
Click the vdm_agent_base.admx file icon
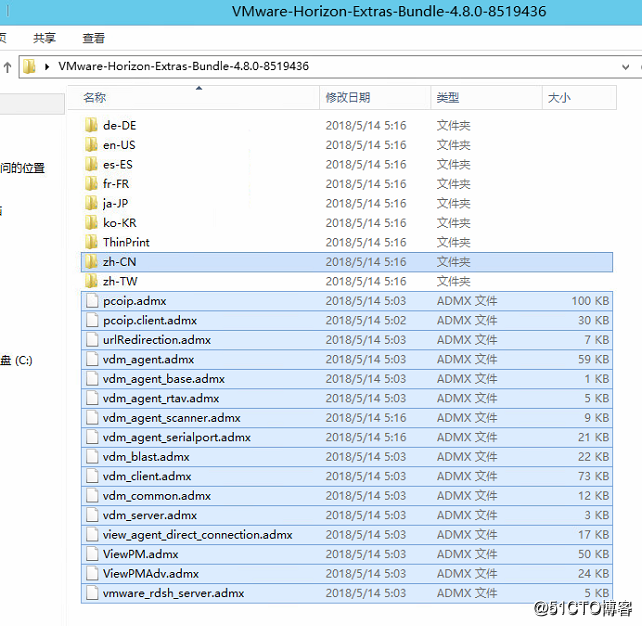coord(92,378)
